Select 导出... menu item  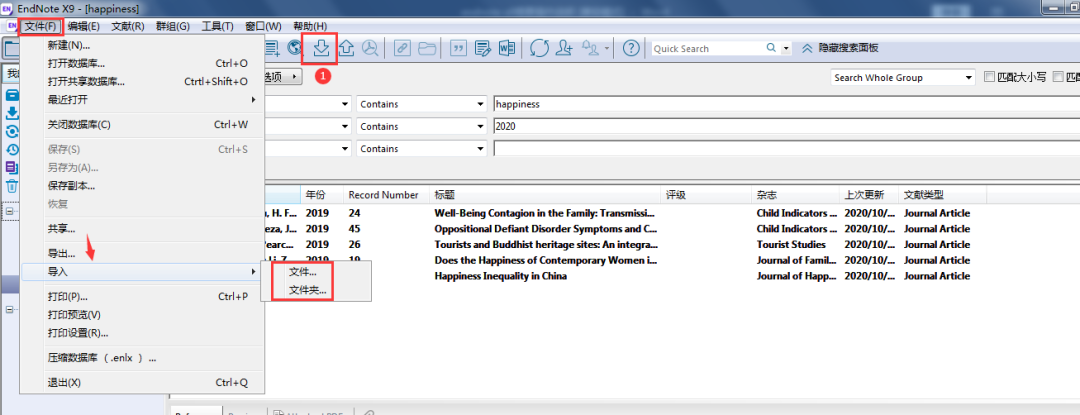142,254
